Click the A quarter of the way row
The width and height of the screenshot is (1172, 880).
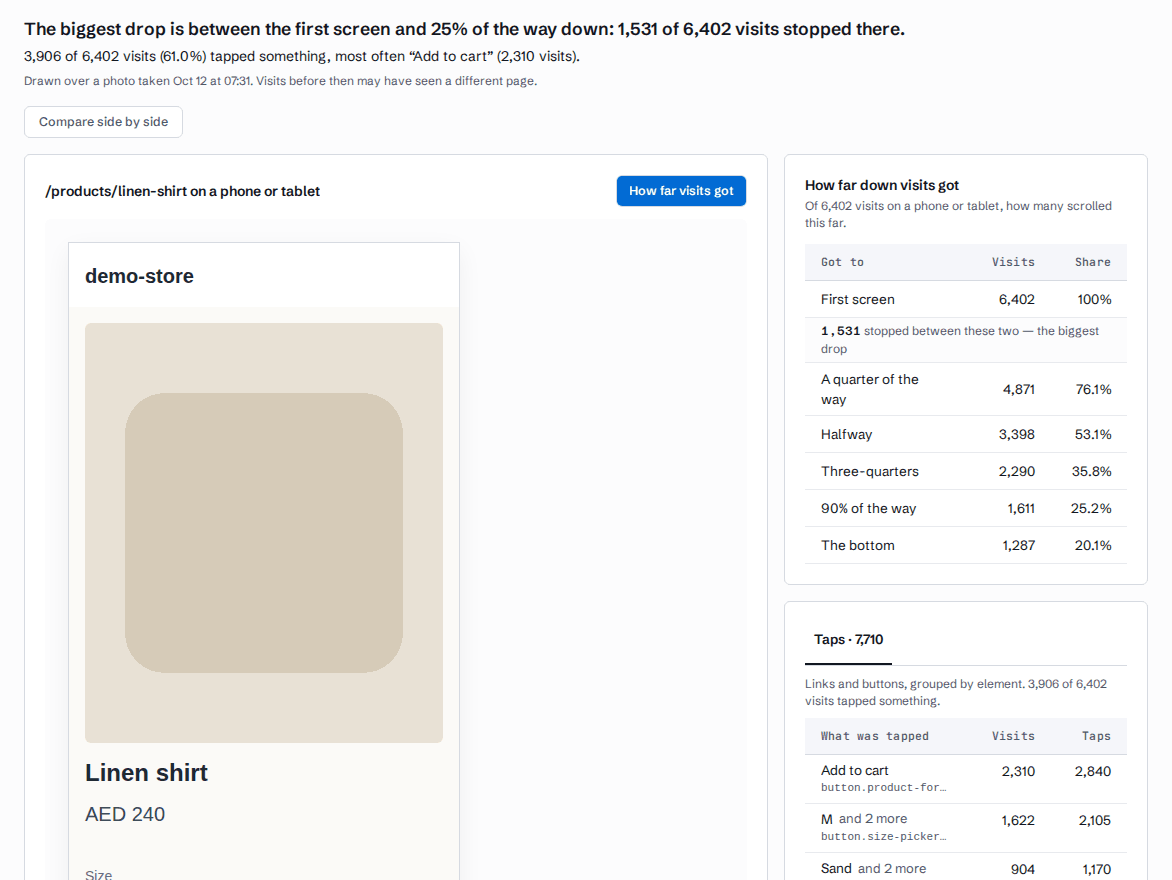(x=966, y=389)
